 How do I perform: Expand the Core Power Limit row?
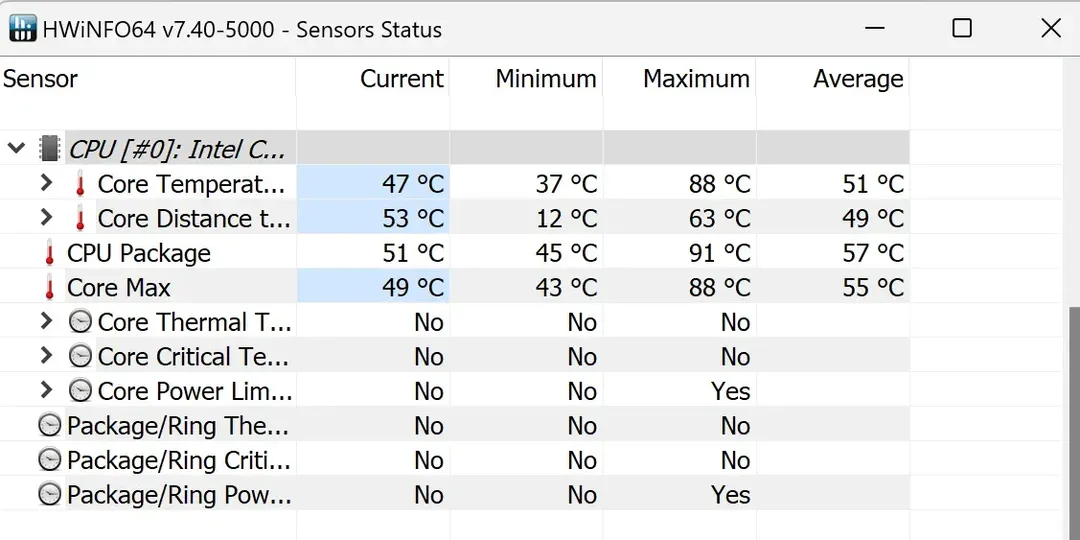tap(46, 391)
